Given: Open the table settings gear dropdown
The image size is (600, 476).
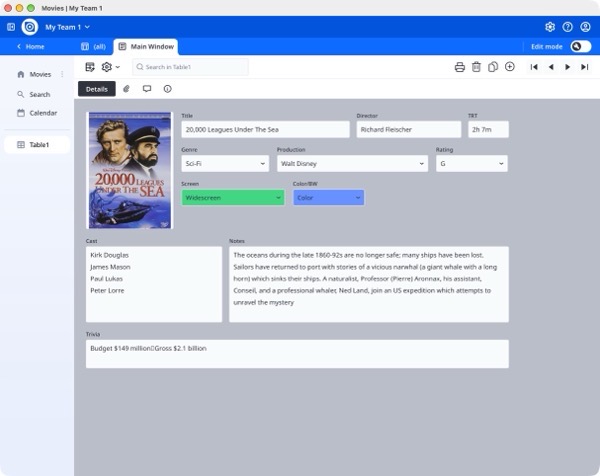Looking at the screenshot, I should (x=111, y=67).
